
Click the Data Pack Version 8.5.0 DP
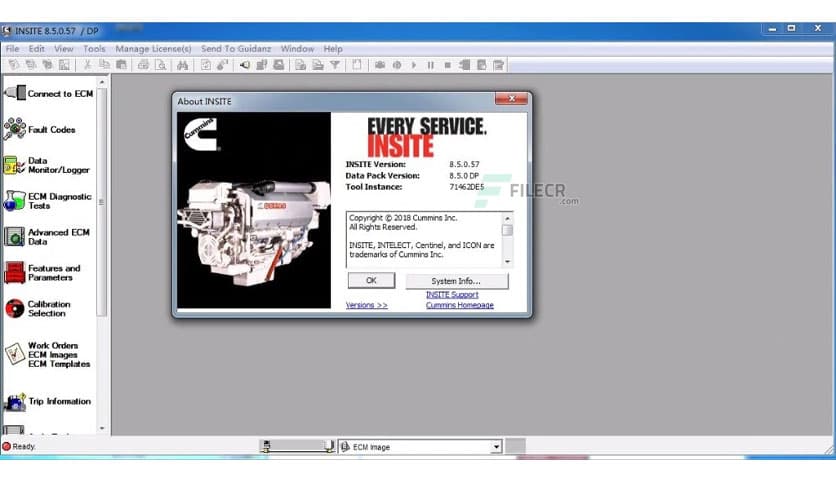[464, 175]
